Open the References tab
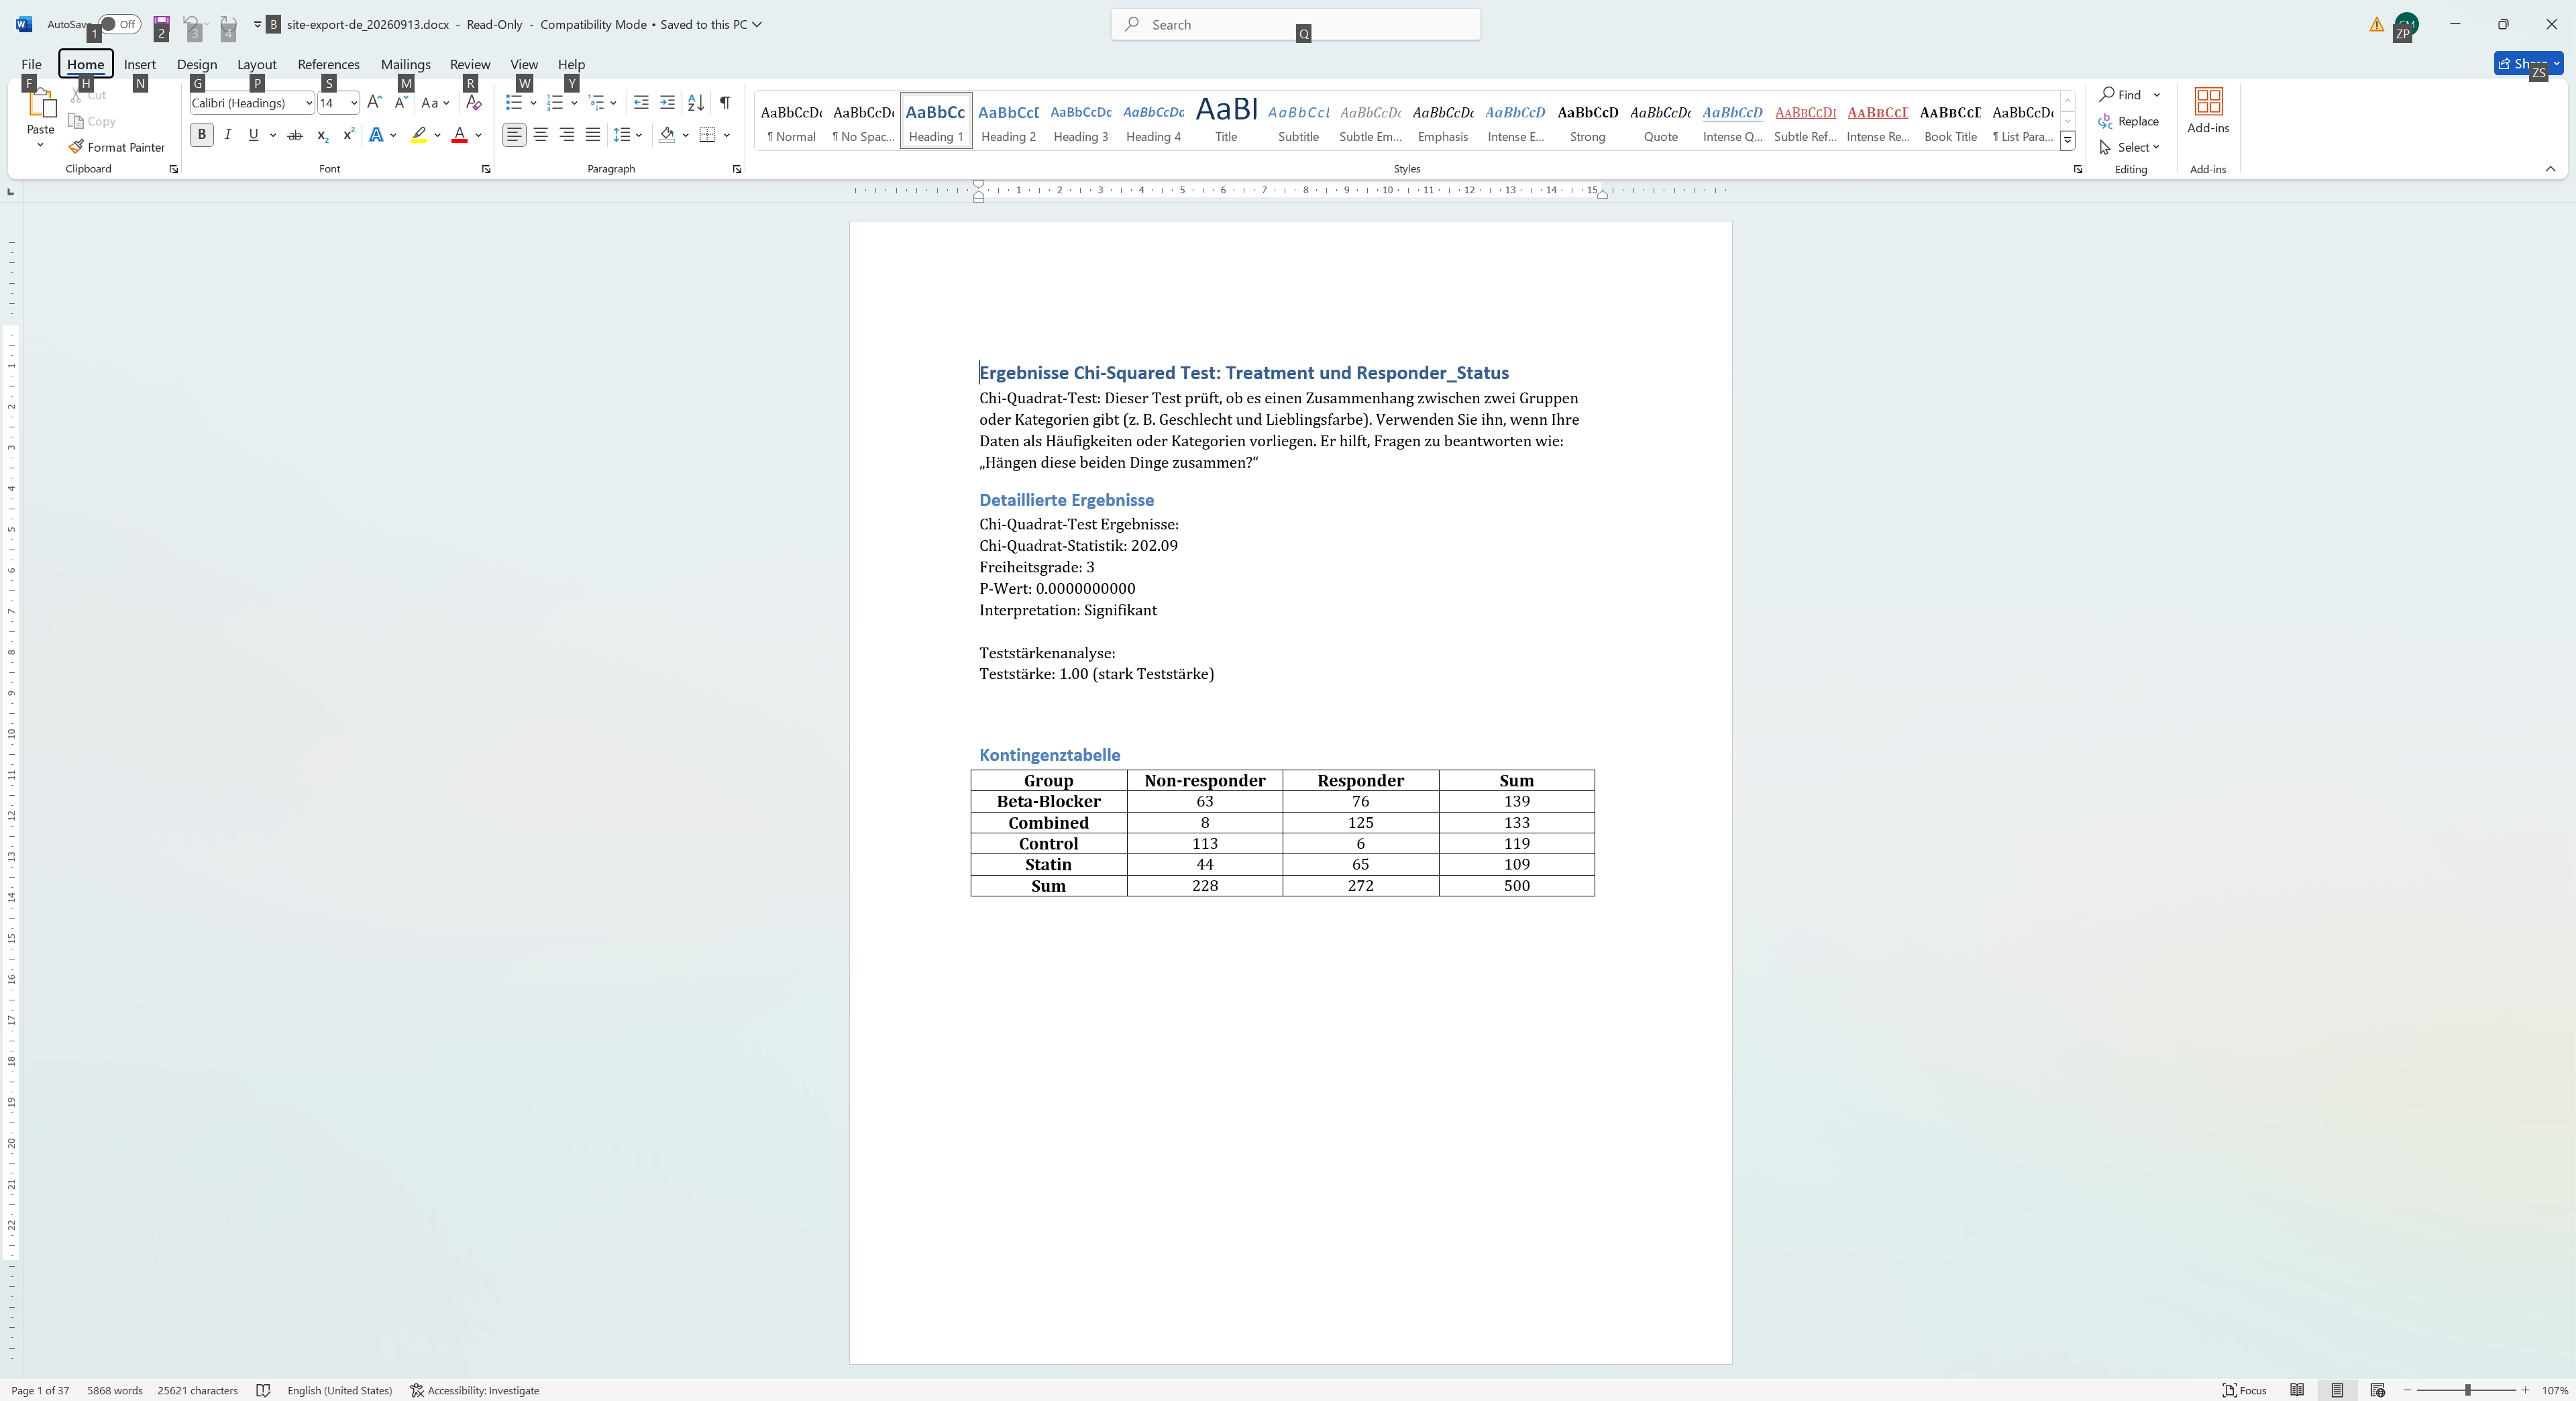Screen dimensions: 2576x1401 [x=328, y=64]
